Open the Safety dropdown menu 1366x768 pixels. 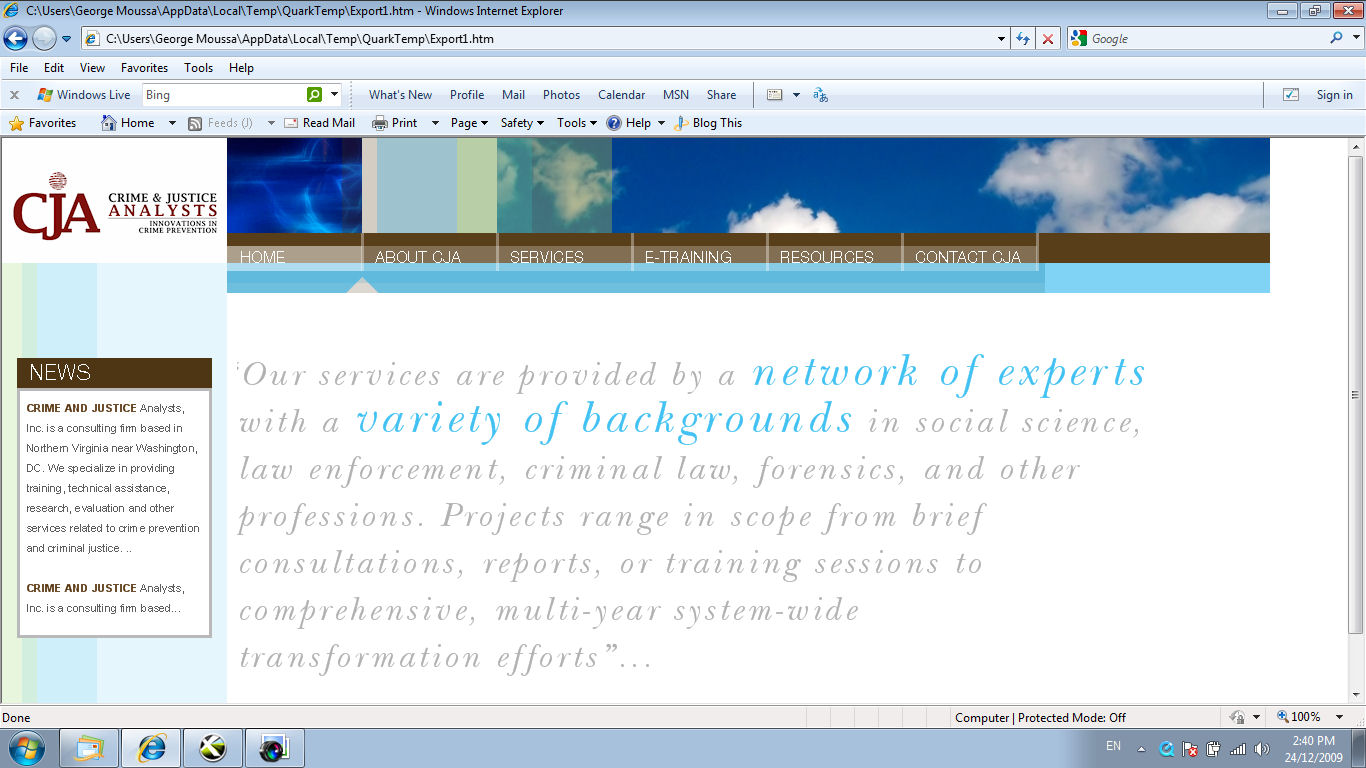[x=516, y=122]
